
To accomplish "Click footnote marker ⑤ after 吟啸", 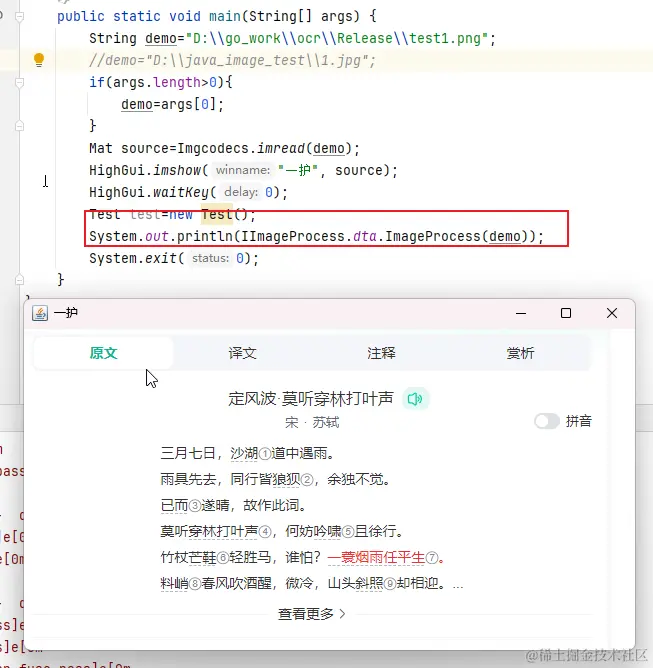I will coord(348,532).
